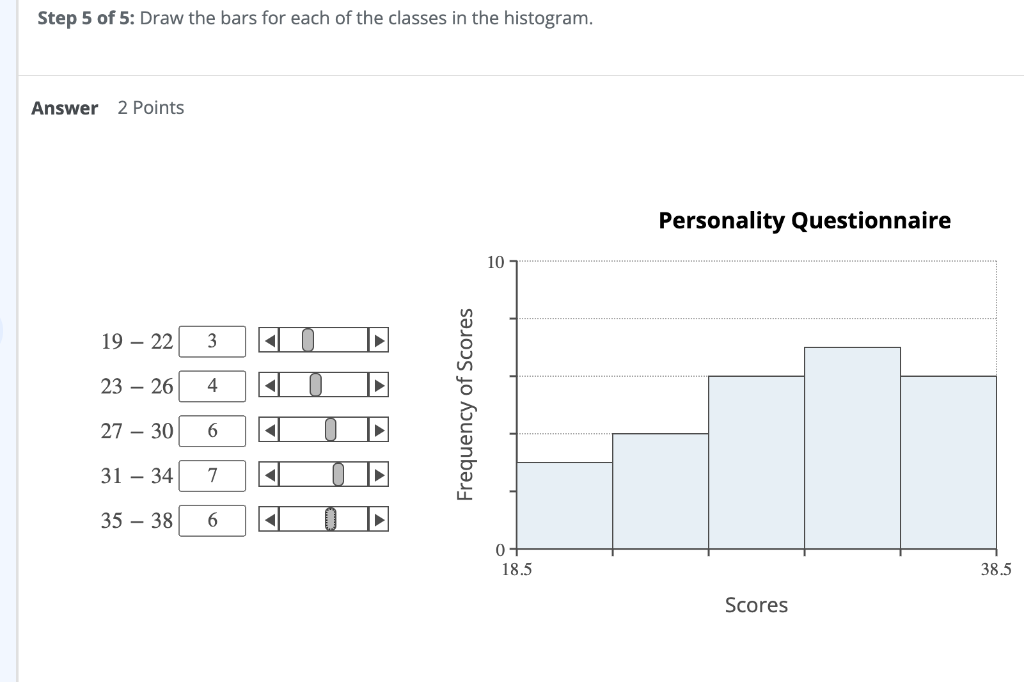Screen dimensions: 1024x682
Task: Click the increment arrow for class 23 – 26
Action: point(380,385)
